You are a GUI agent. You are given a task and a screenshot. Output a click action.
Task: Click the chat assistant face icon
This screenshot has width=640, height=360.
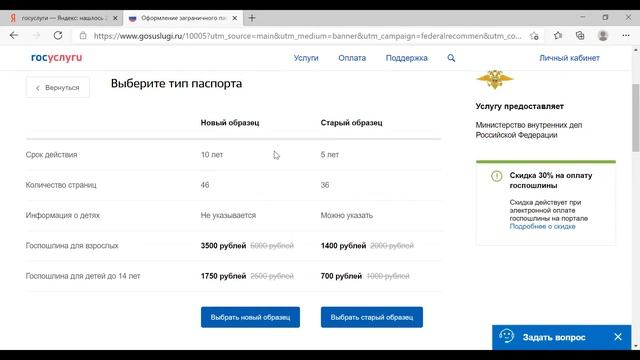pyautogui.click(x=506, y=336)
